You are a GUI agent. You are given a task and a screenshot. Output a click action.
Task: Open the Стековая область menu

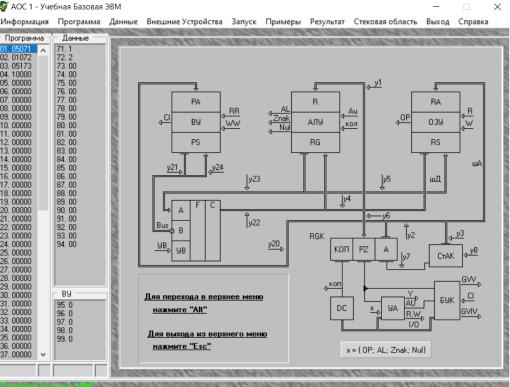click(385, 22)
